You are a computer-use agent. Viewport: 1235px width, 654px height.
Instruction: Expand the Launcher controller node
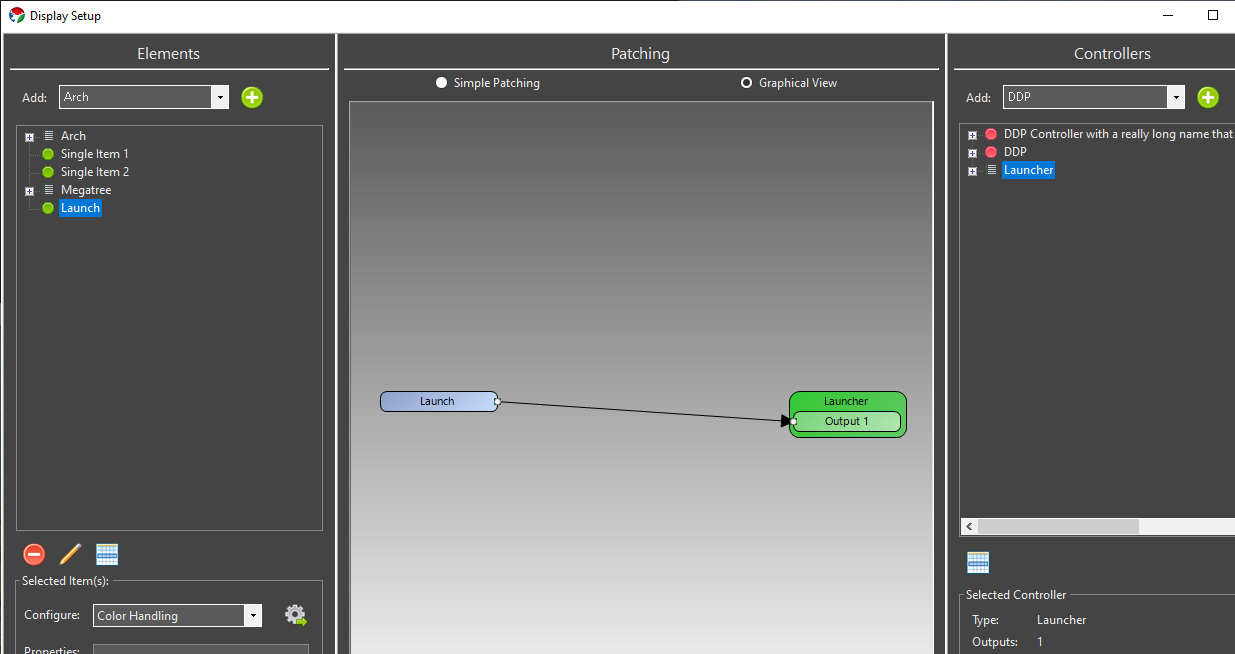[x=972, y=171]
